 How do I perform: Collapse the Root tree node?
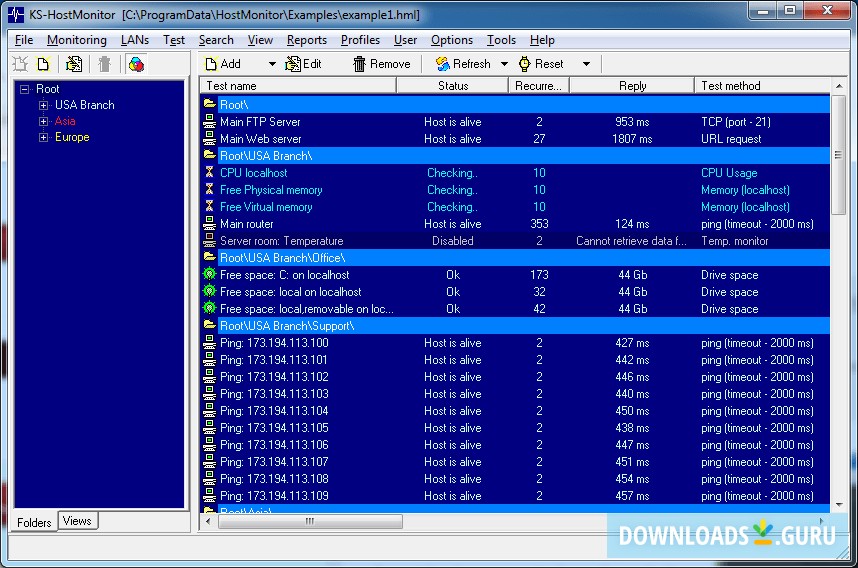(24, 89)
